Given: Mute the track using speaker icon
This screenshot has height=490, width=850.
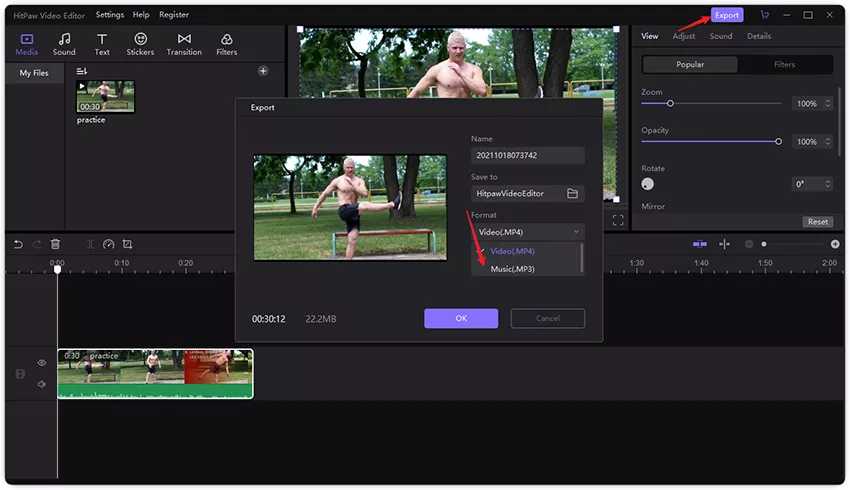Looking at the screenshot, I should pos(42,383).
